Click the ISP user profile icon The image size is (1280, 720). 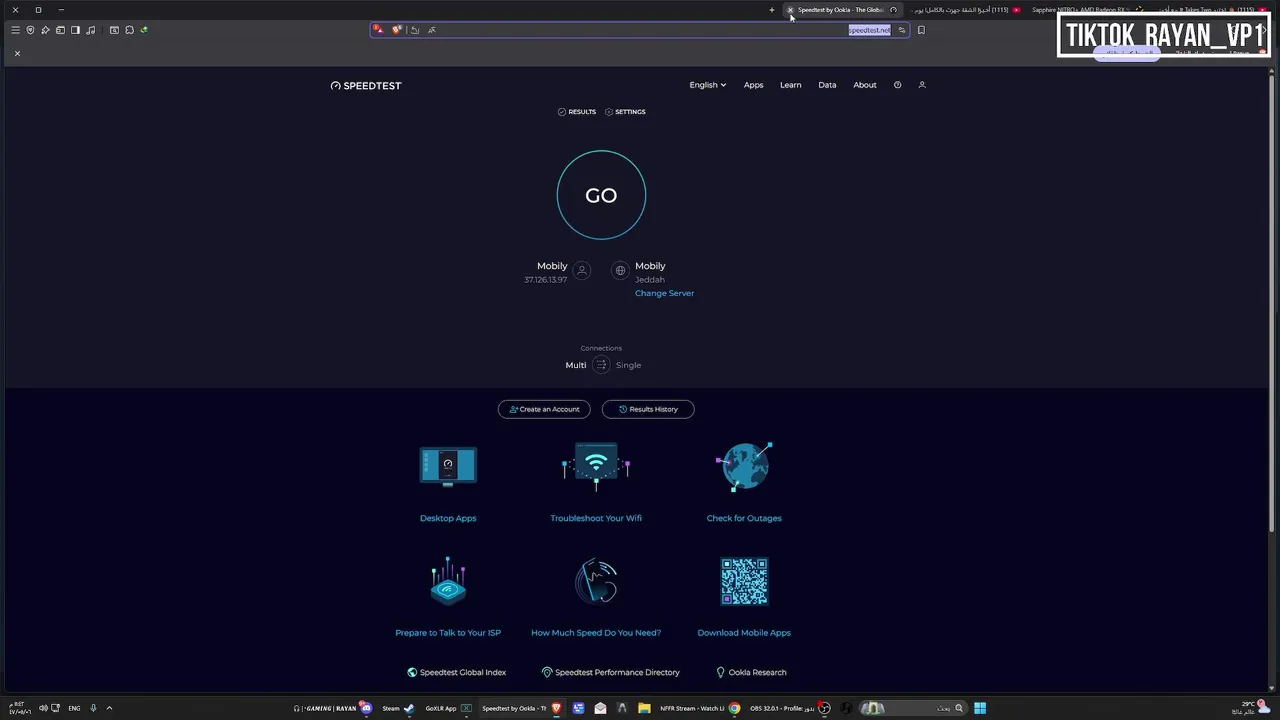[582, 270]
